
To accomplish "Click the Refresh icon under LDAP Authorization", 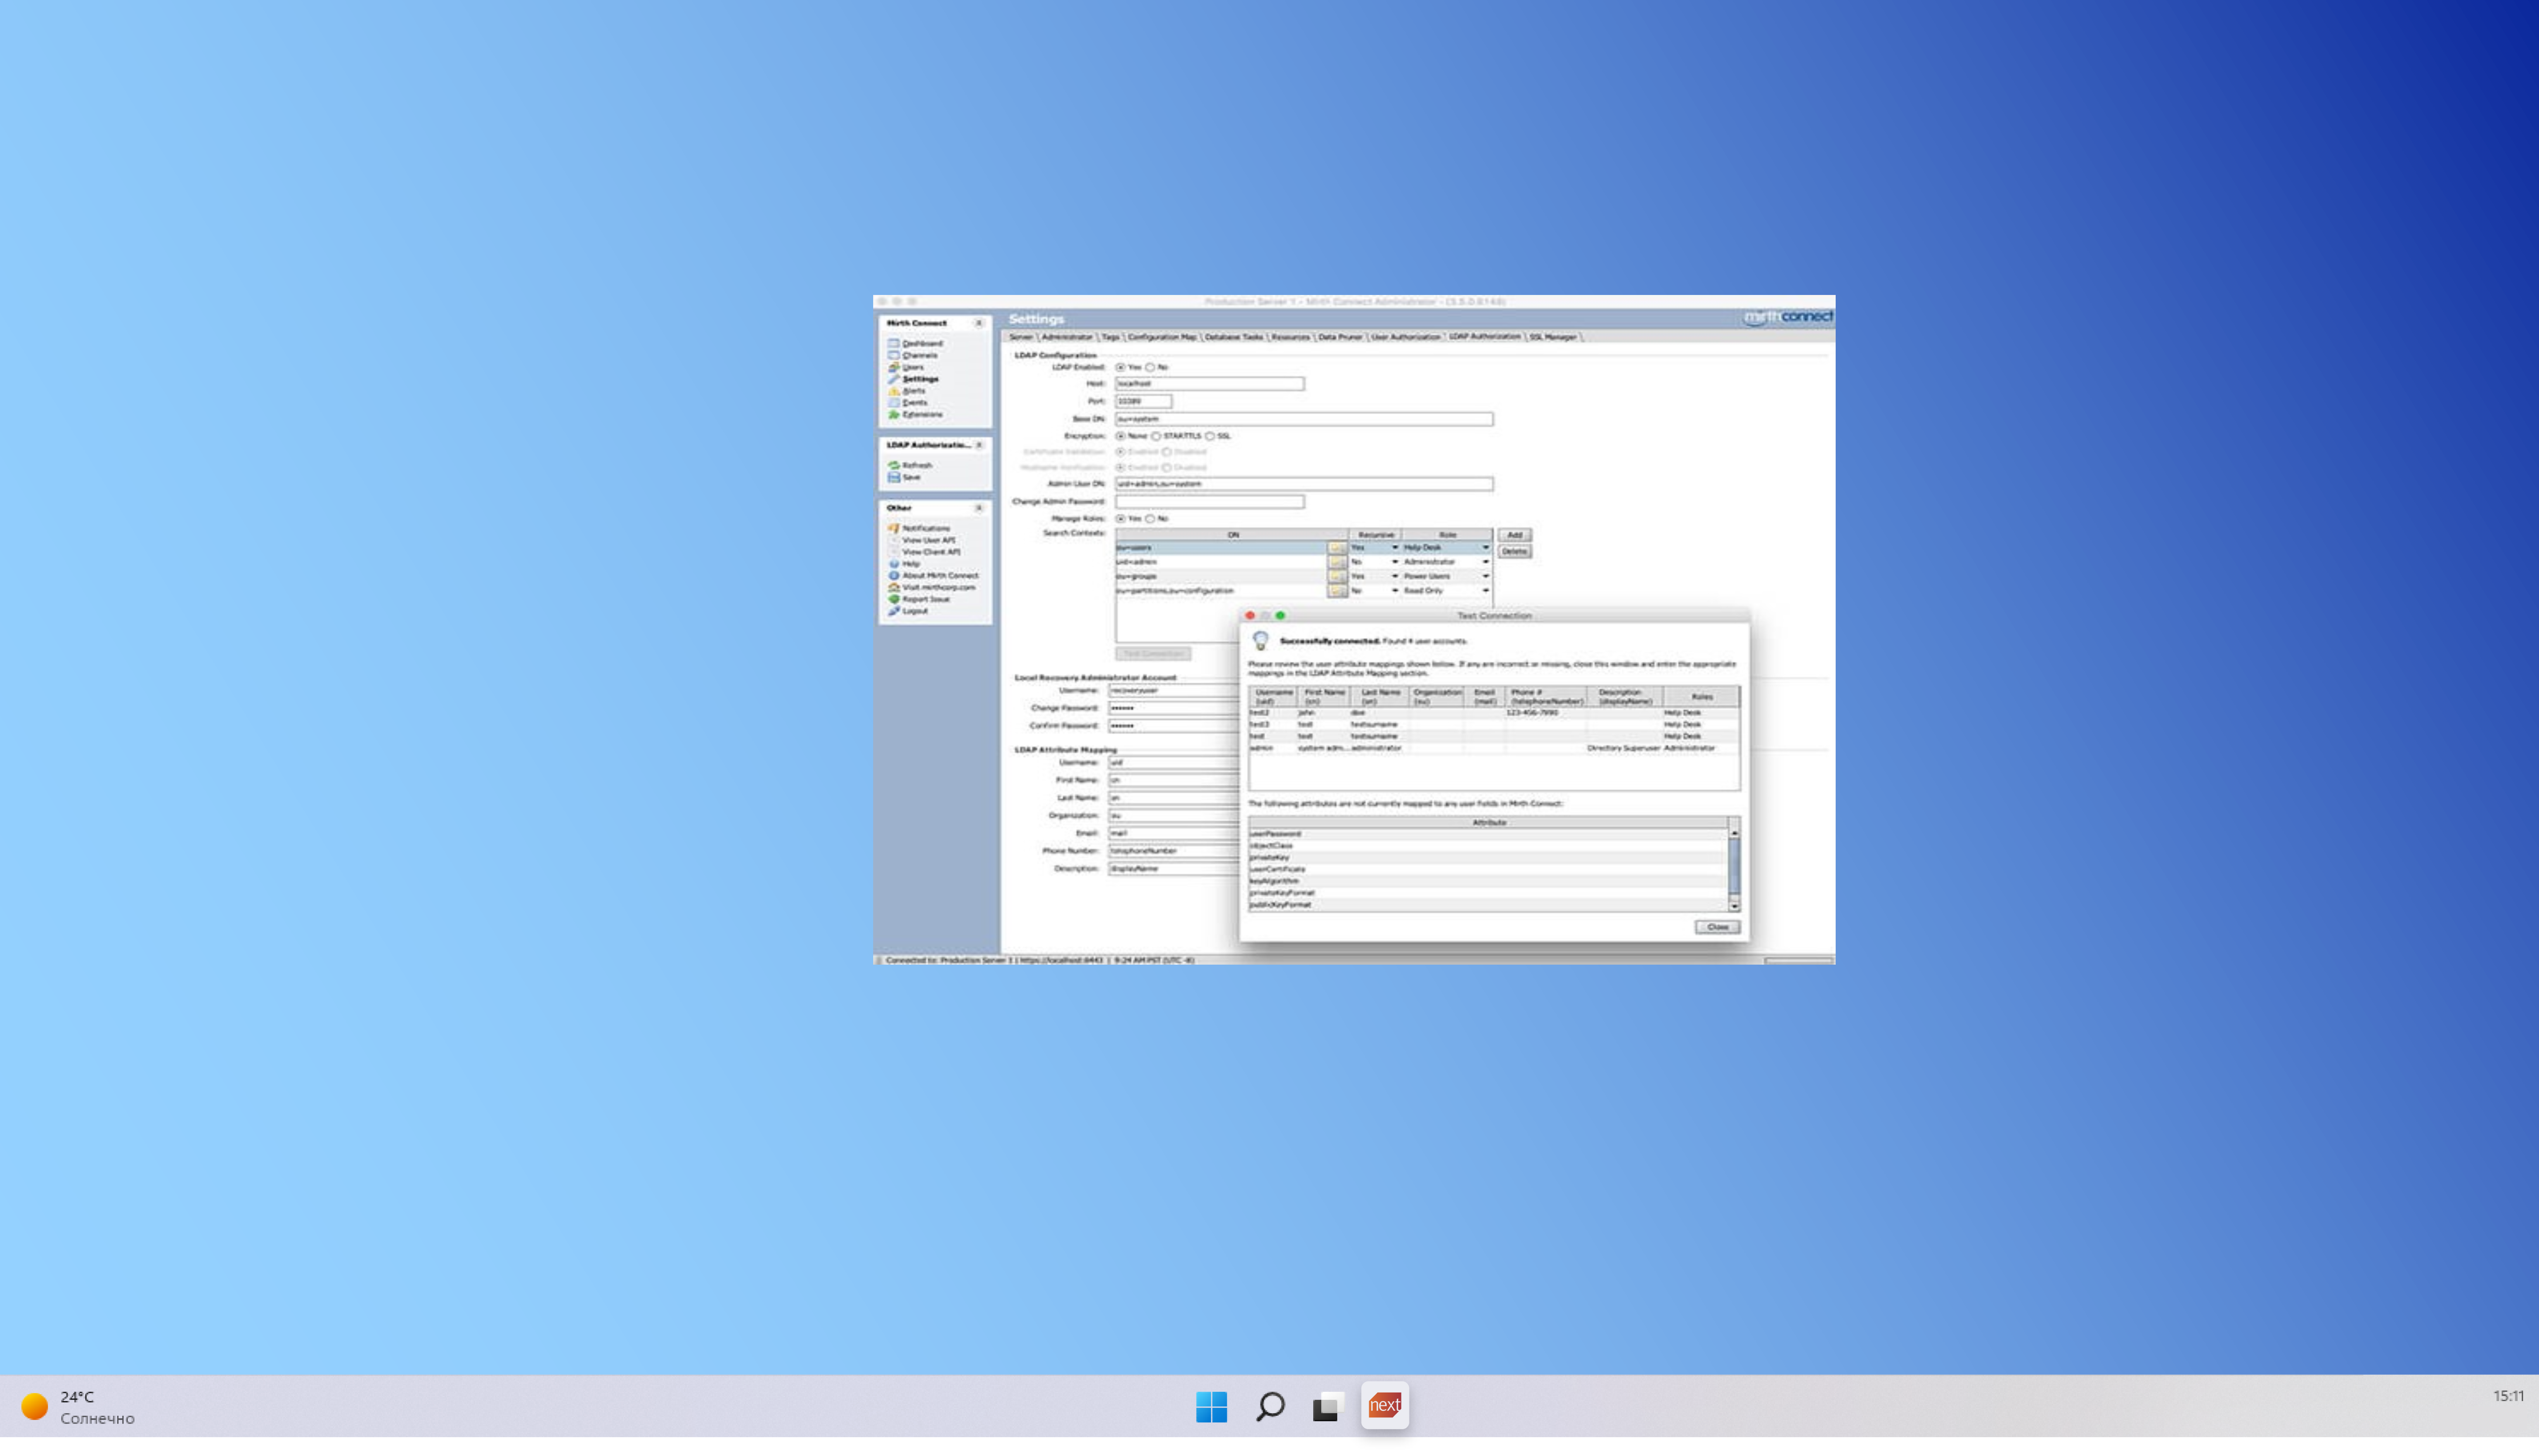I will (x=893, y=465).
